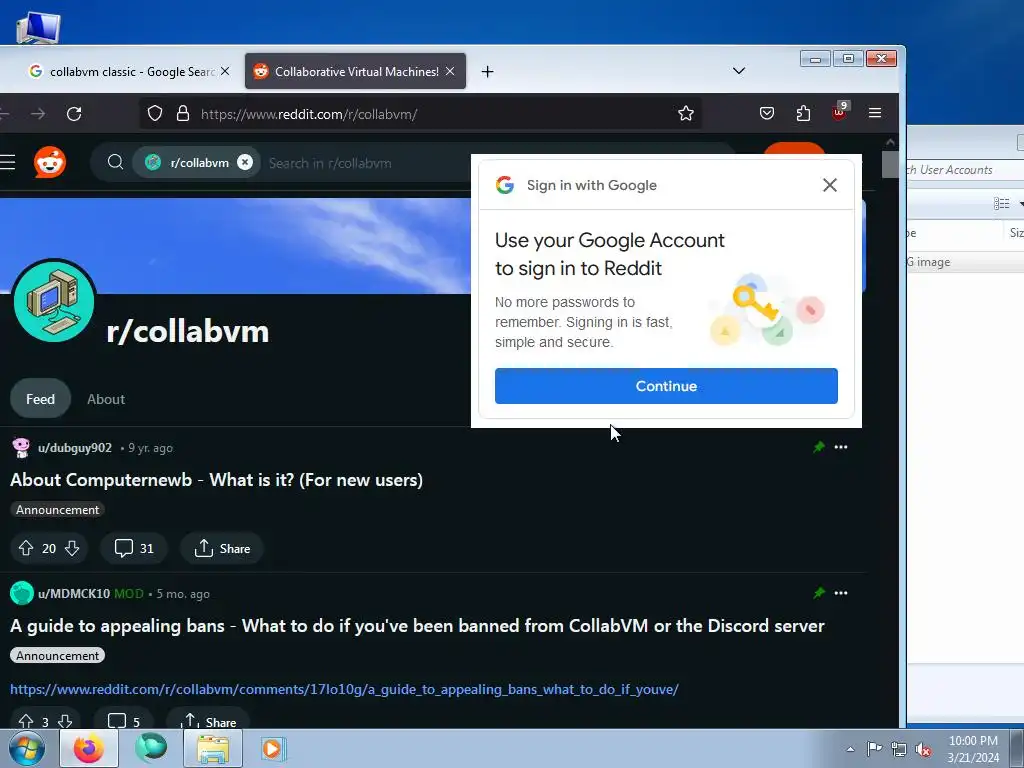Share the About Computernewb post
Image resolution: width=1024 pixels, height=768 pixels.
click(x=222, y=548)
